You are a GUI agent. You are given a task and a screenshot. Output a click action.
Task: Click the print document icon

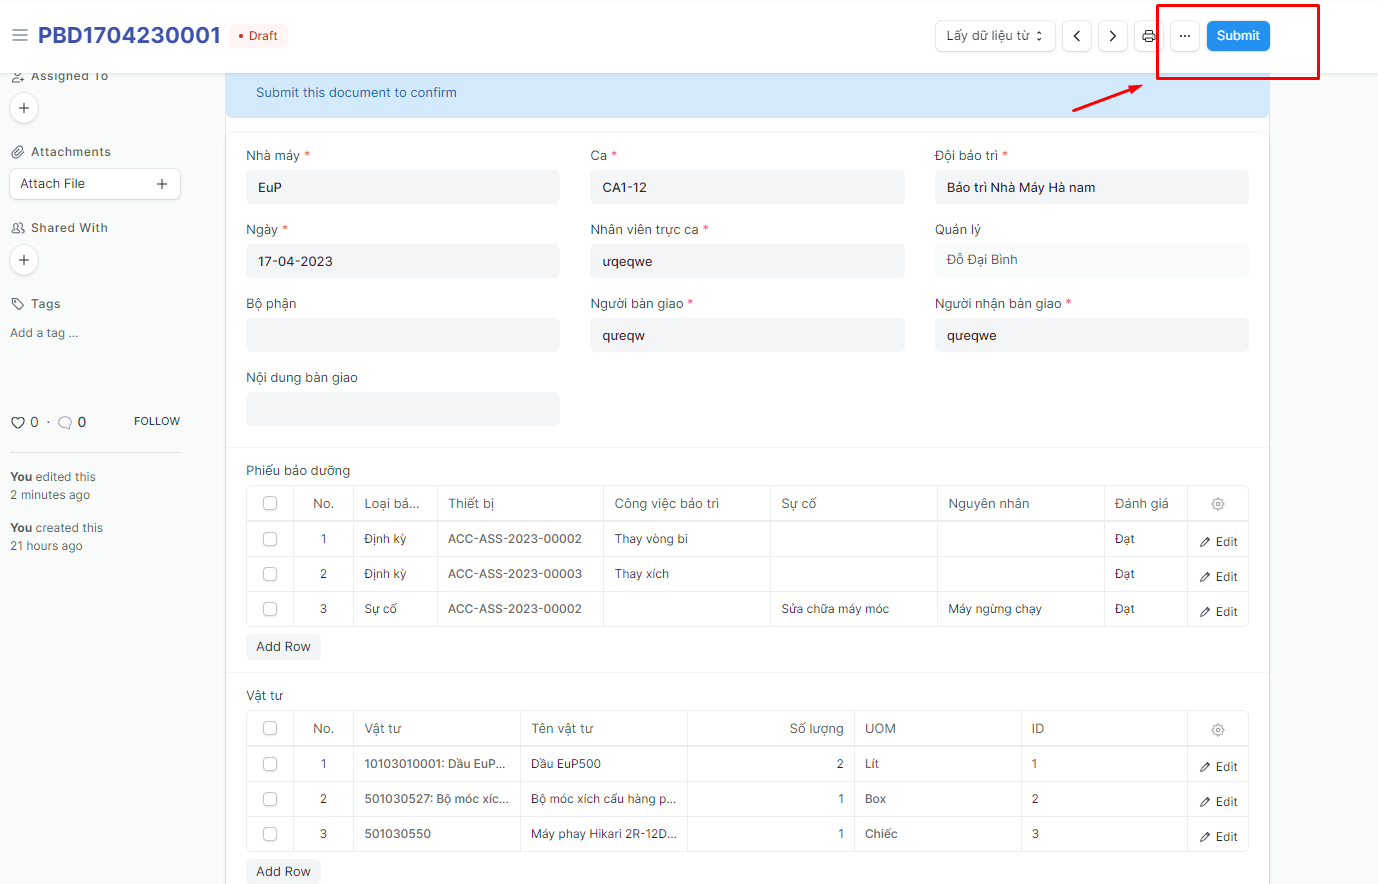coord(1149,36)
